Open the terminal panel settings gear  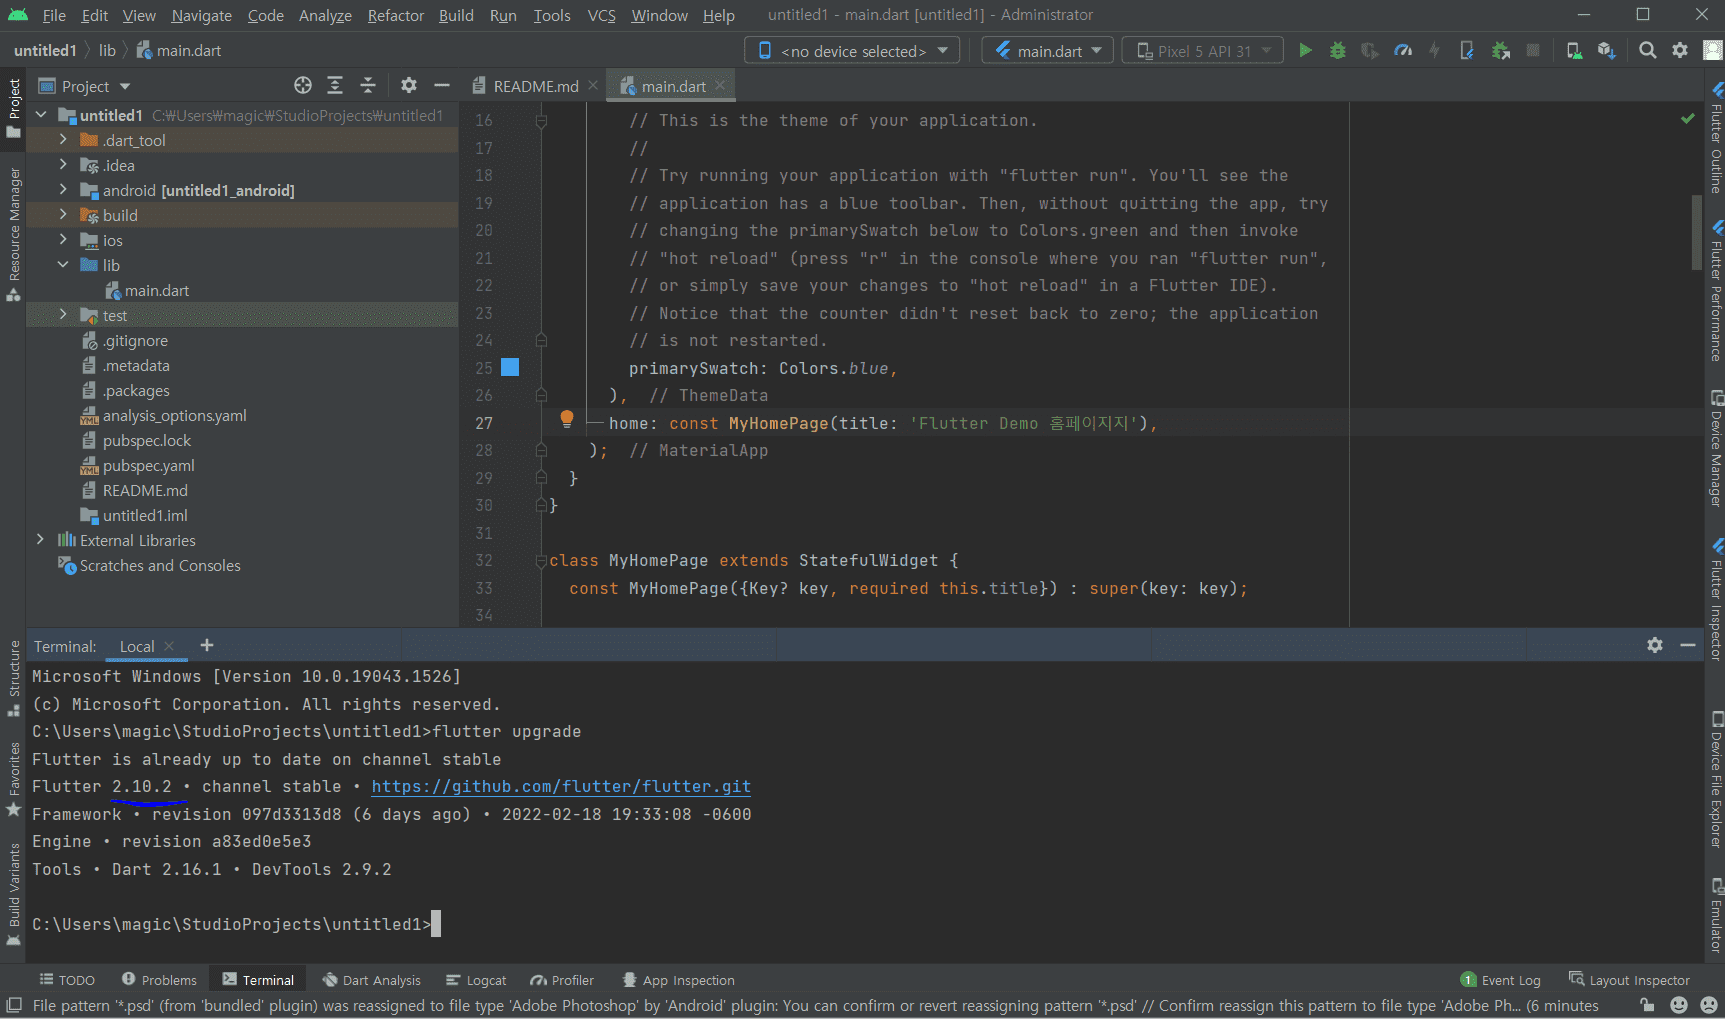[x=1655, y=646]
